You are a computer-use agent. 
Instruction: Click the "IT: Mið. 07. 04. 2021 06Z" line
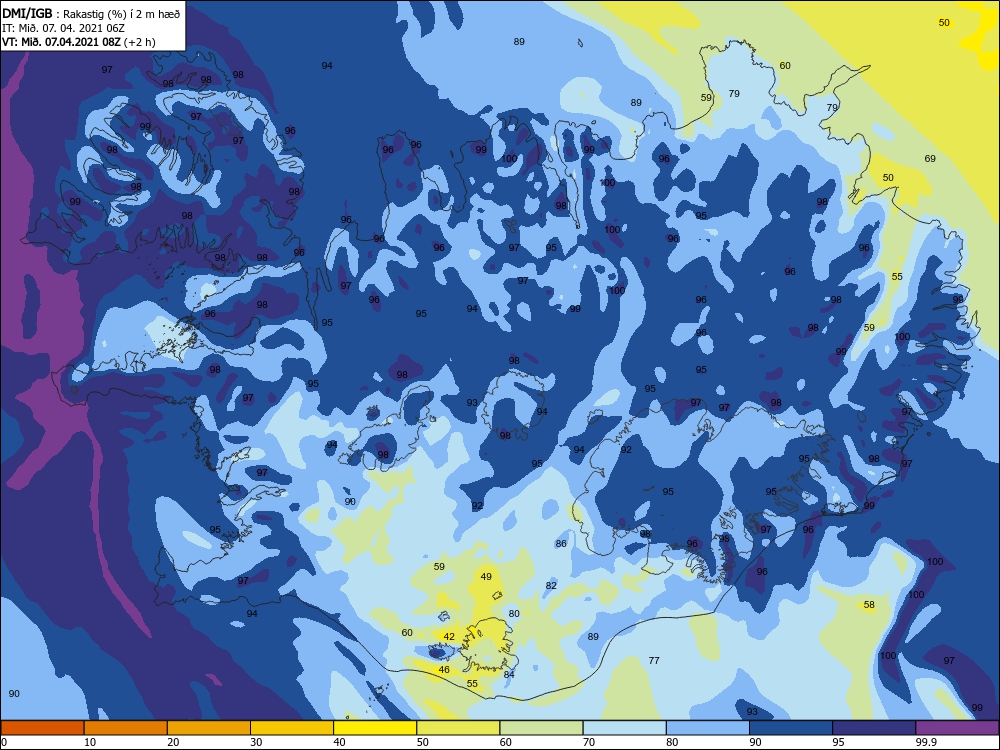[x=64, y=28]
